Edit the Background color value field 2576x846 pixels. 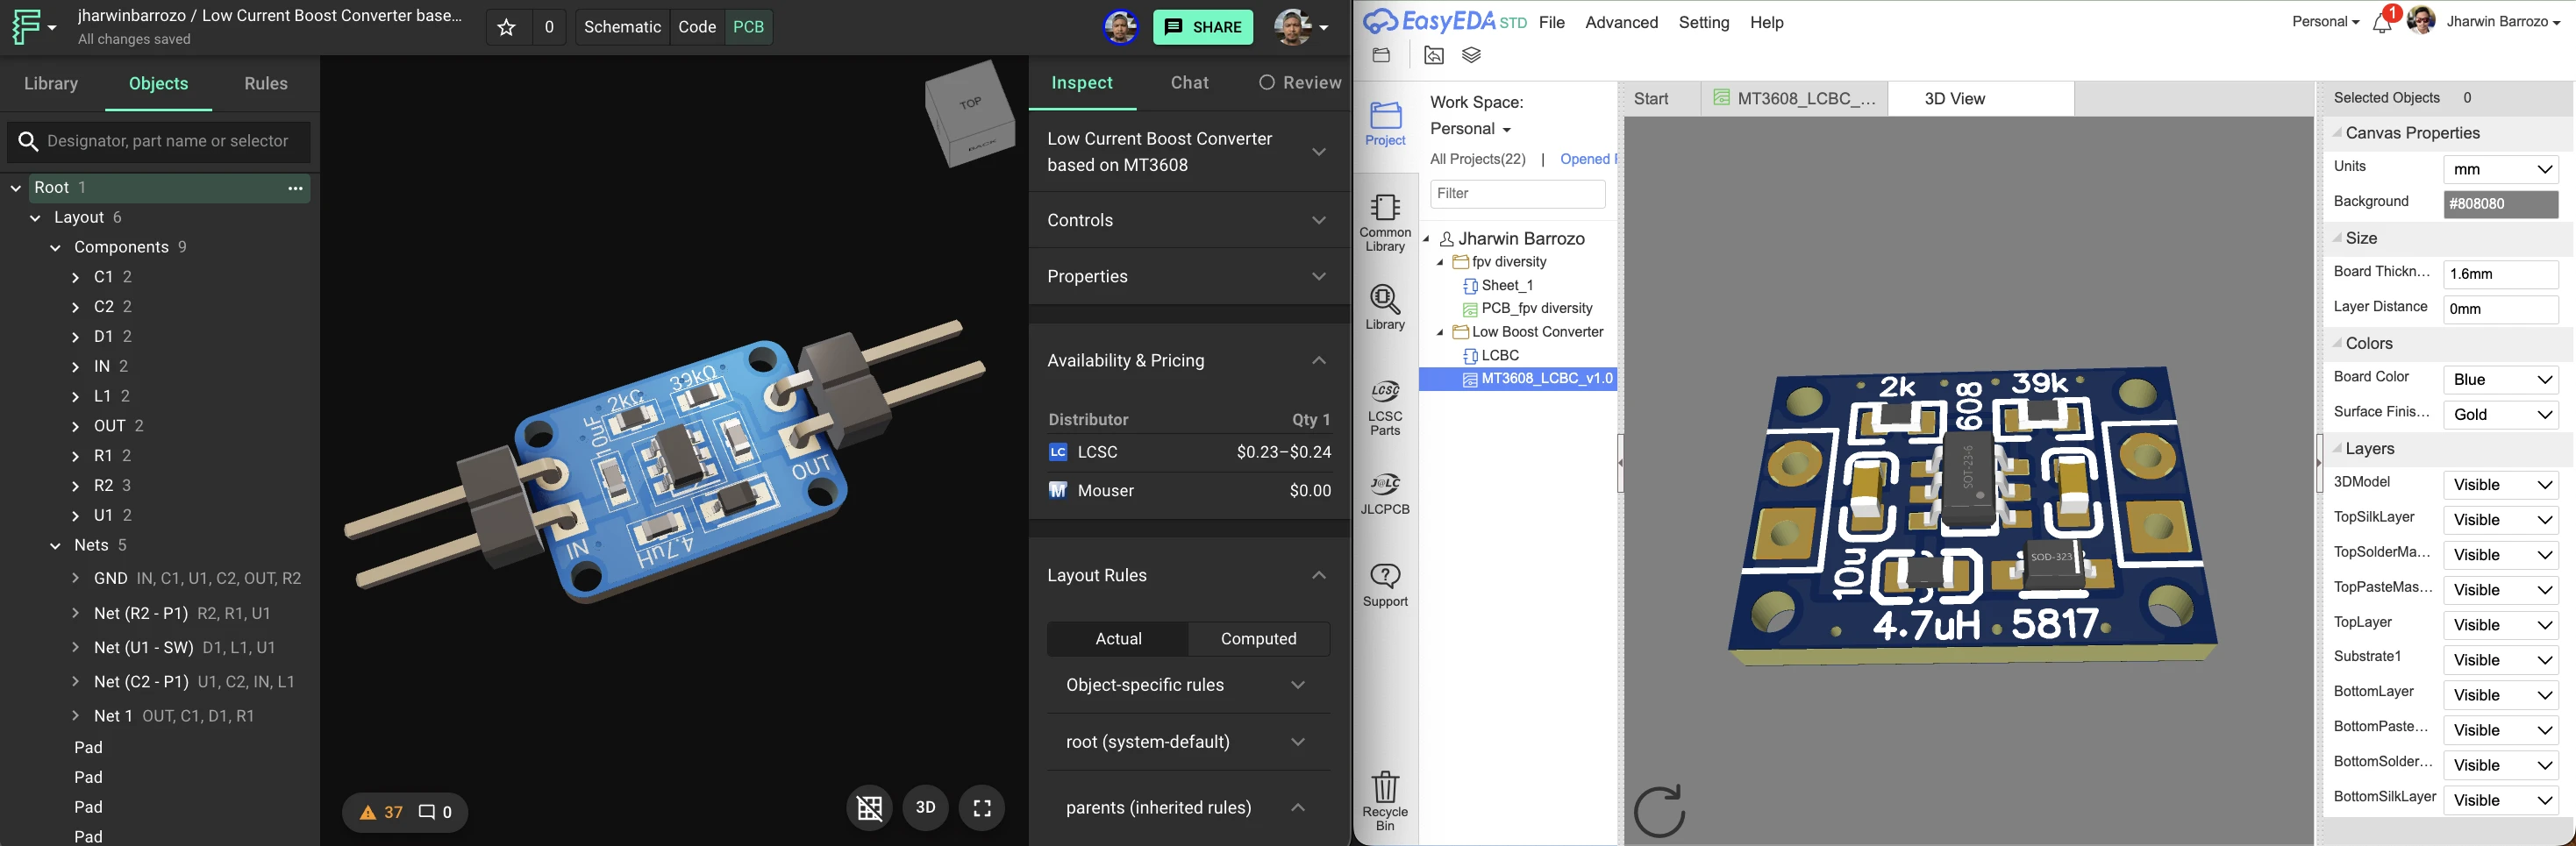2499,203
